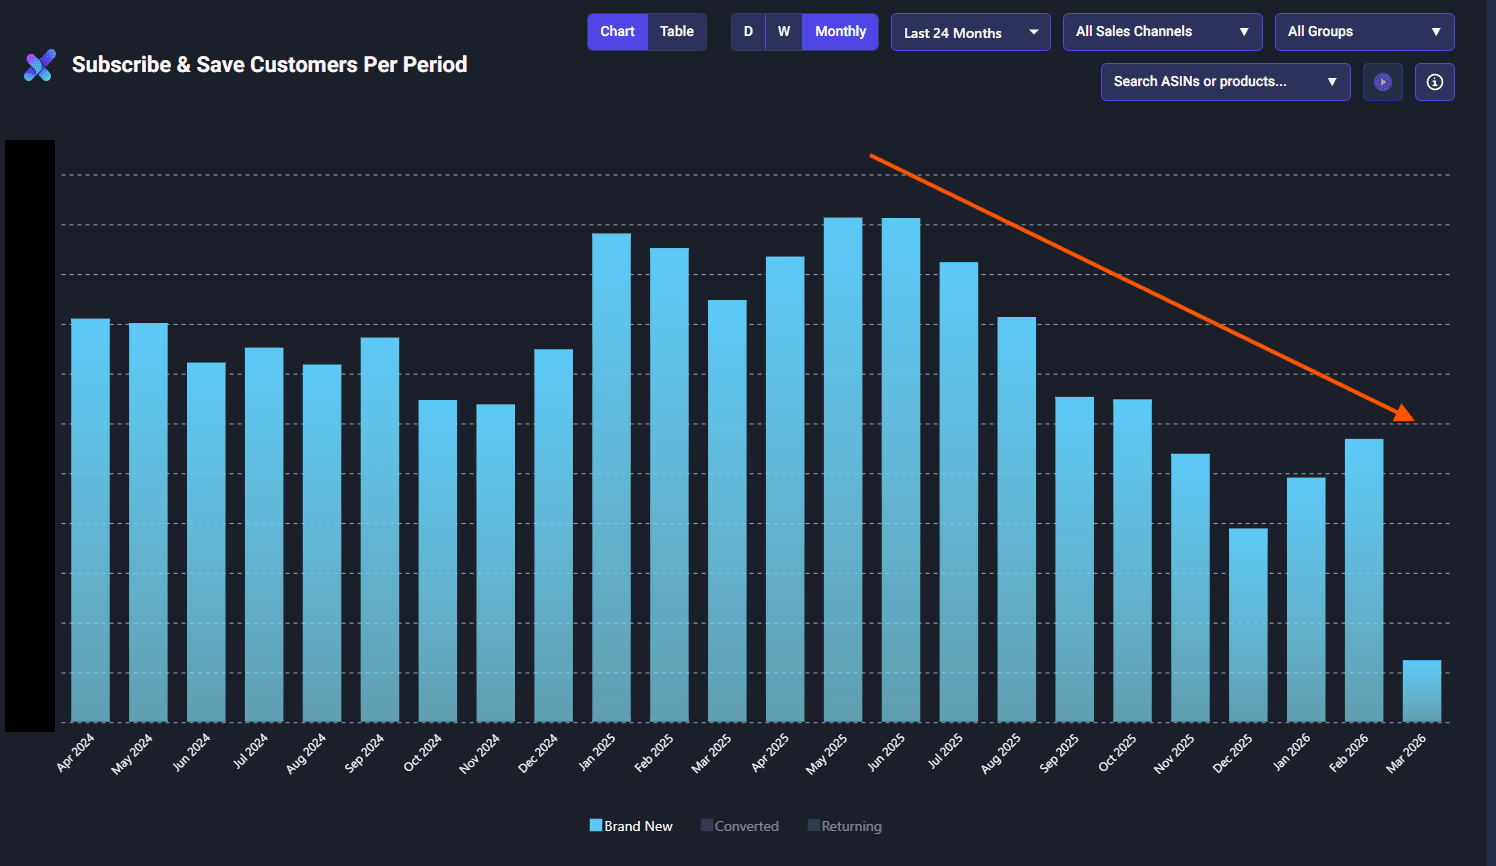Enable Monthly granularity
This screenshot has height=866, width=1496.
(x=840, y=31)
